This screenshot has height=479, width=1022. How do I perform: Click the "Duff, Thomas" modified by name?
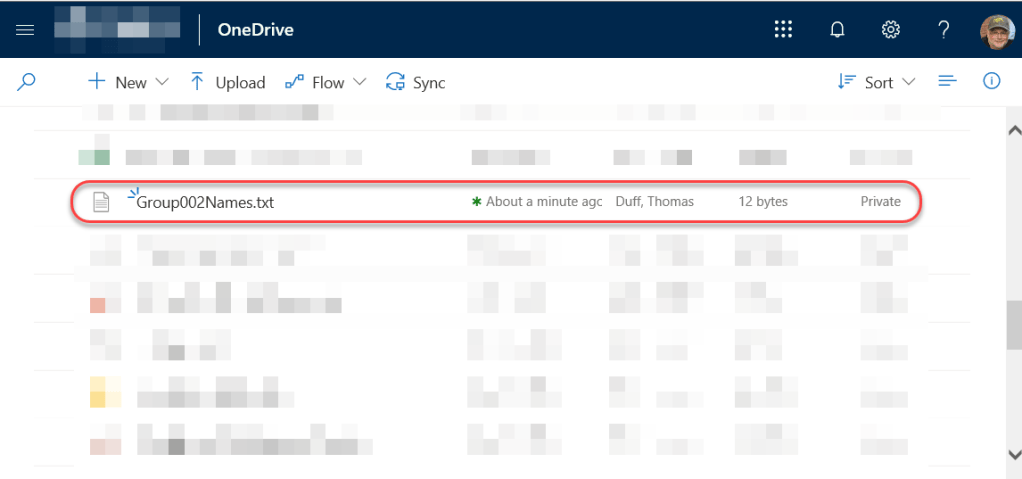click(654, 202)
